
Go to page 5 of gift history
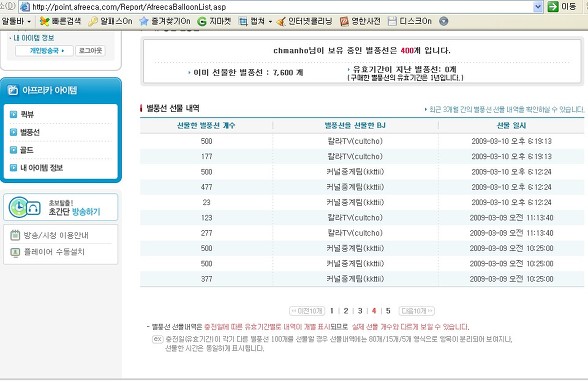pyautogui.click(x=388, y=311)
